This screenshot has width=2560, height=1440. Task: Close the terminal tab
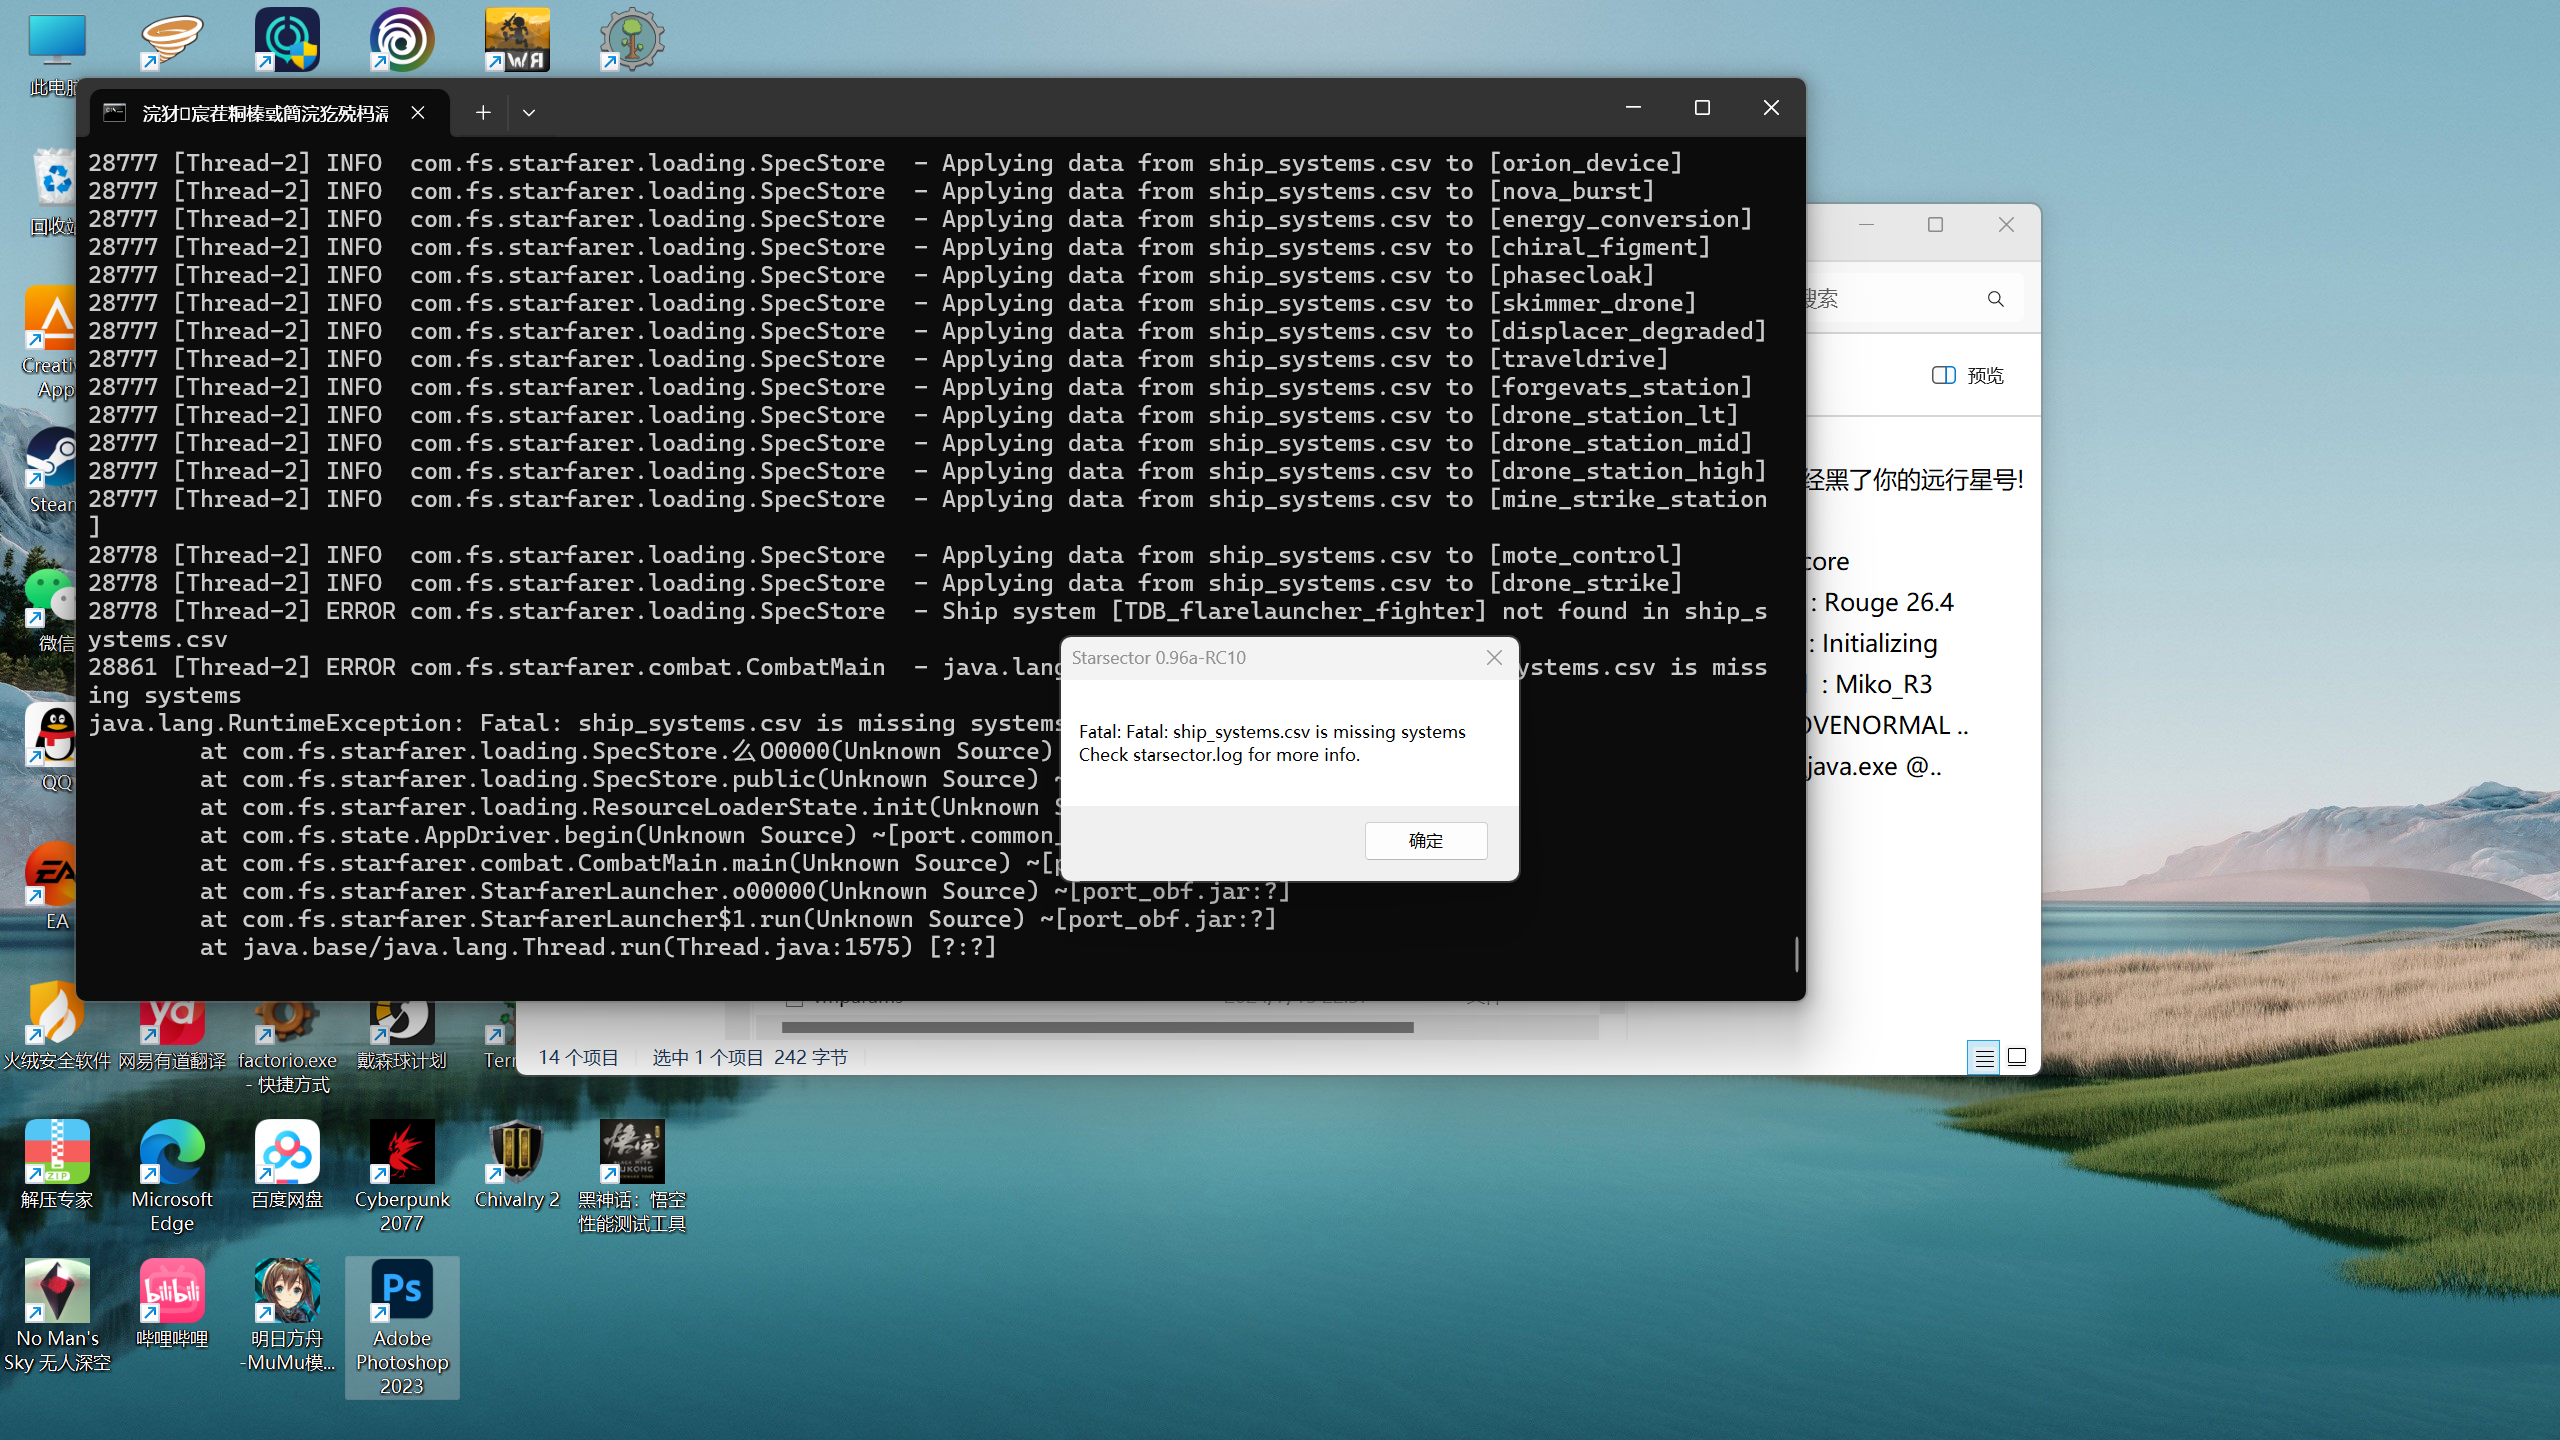[x=418, y=113]
